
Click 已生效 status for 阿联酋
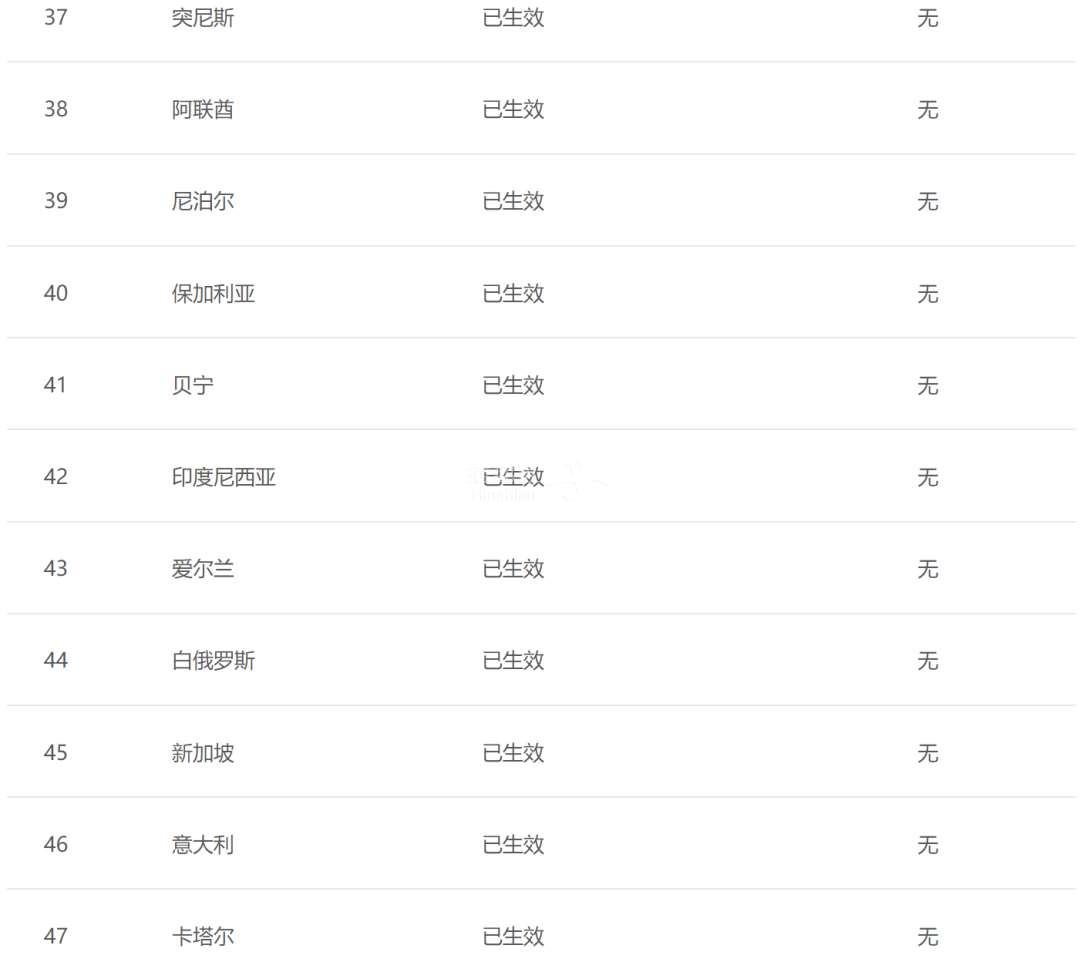pos(513,109)
